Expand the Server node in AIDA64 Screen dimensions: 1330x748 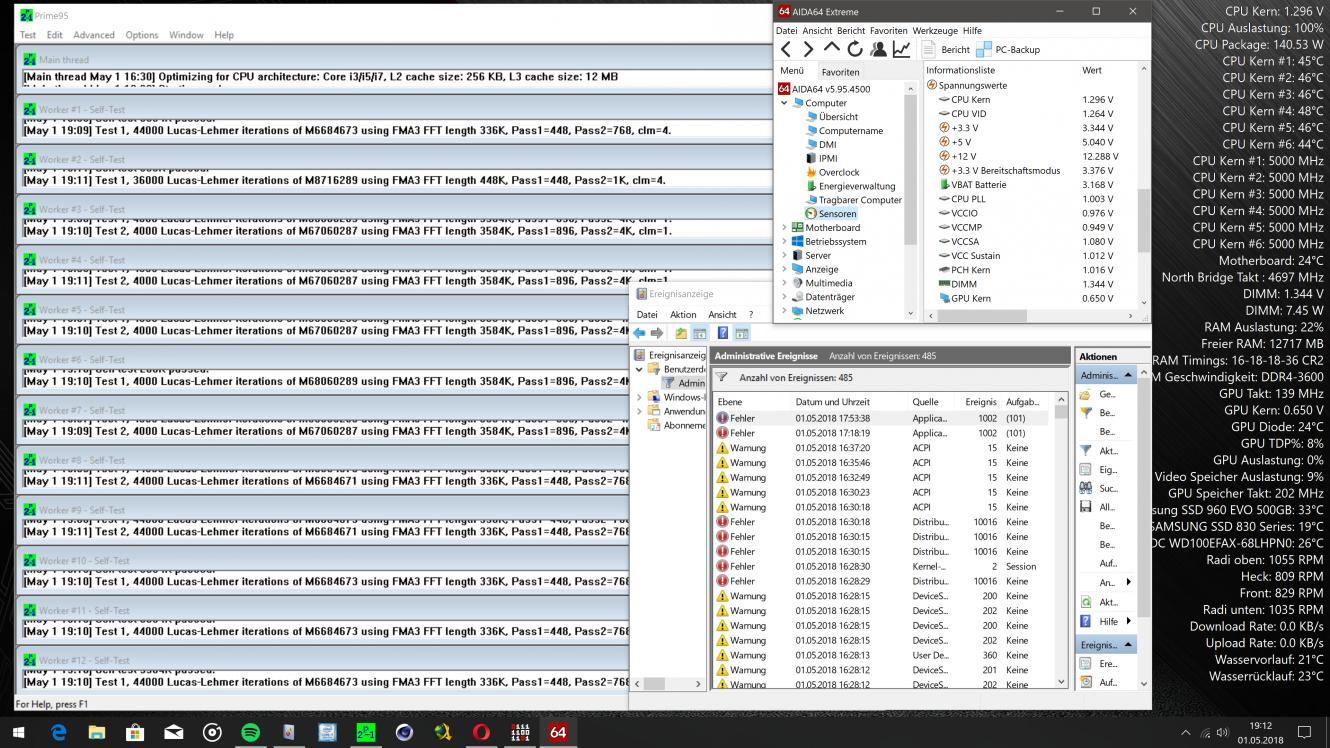pyautogui.click(x=784, y=255)
